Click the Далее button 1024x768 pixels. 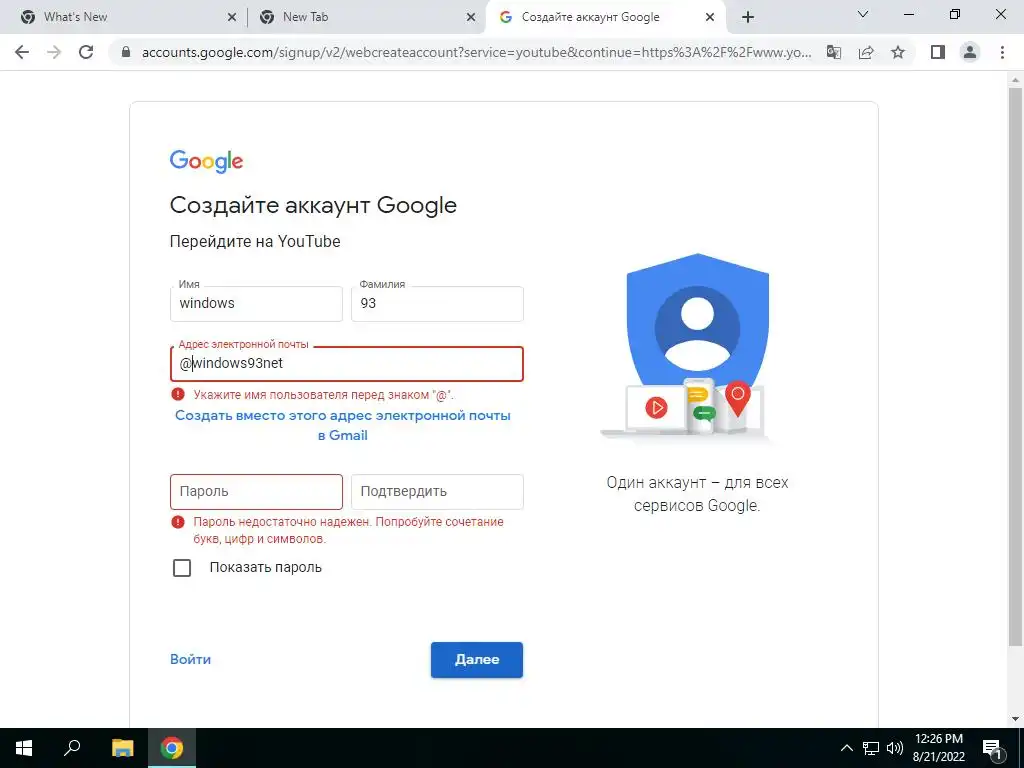(x=477, y=660)
